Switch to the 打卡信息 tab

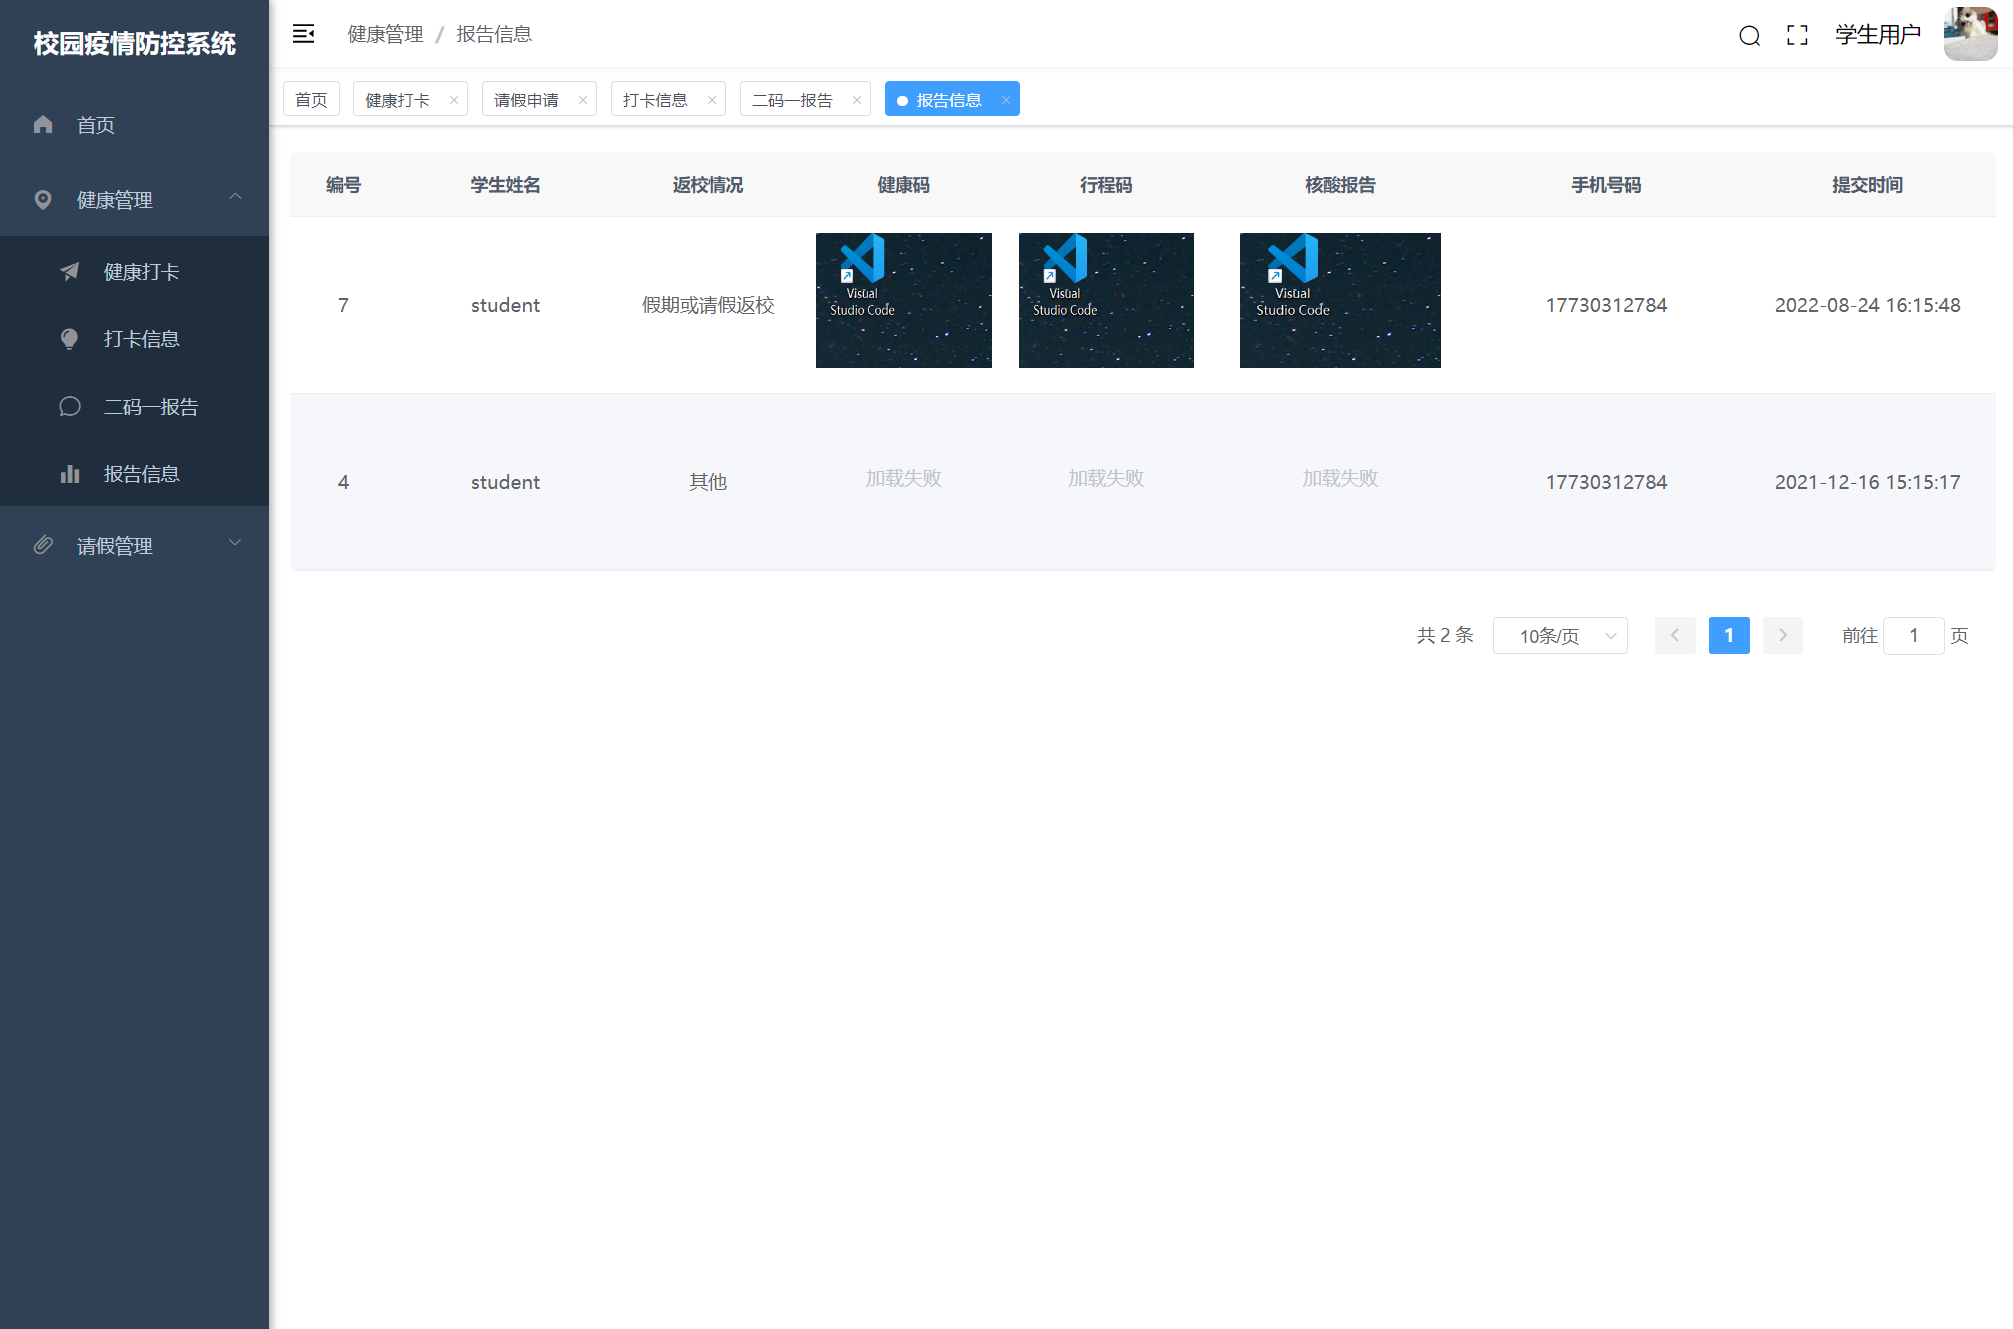tap(655, 100)
